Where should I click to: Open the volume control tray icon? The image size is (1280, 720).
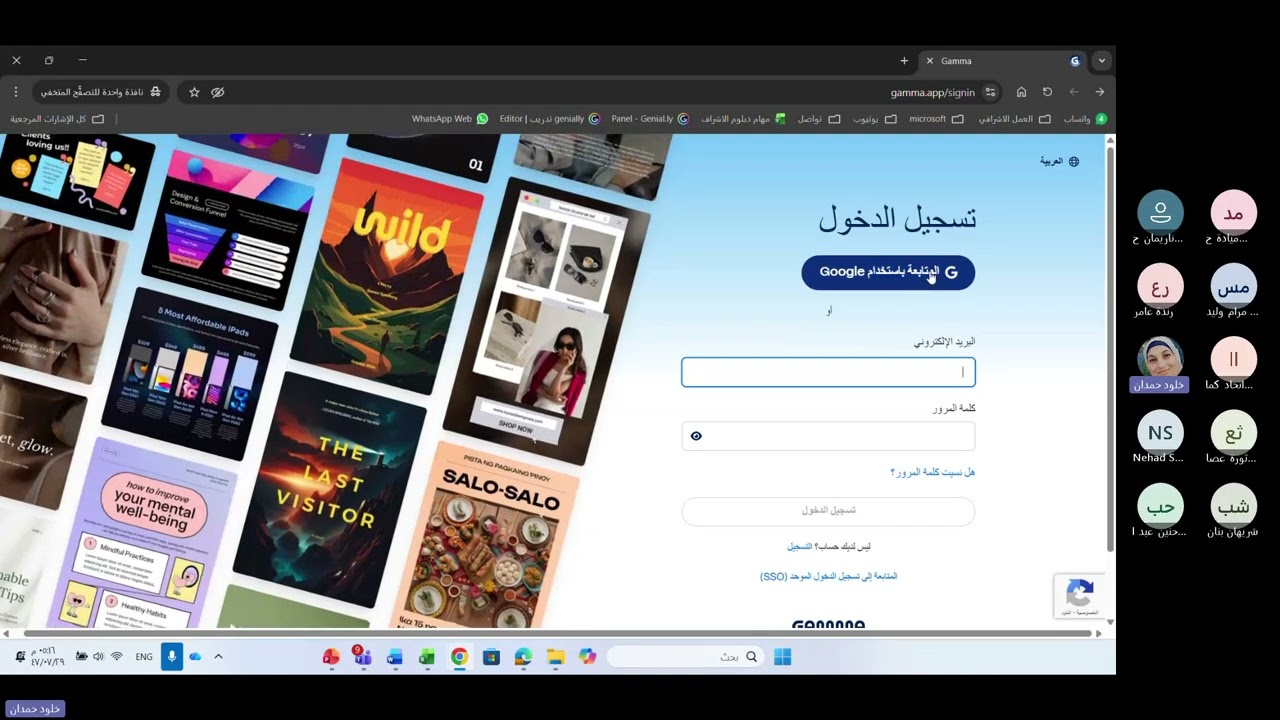pyautogui.click(x=98, y=657)
